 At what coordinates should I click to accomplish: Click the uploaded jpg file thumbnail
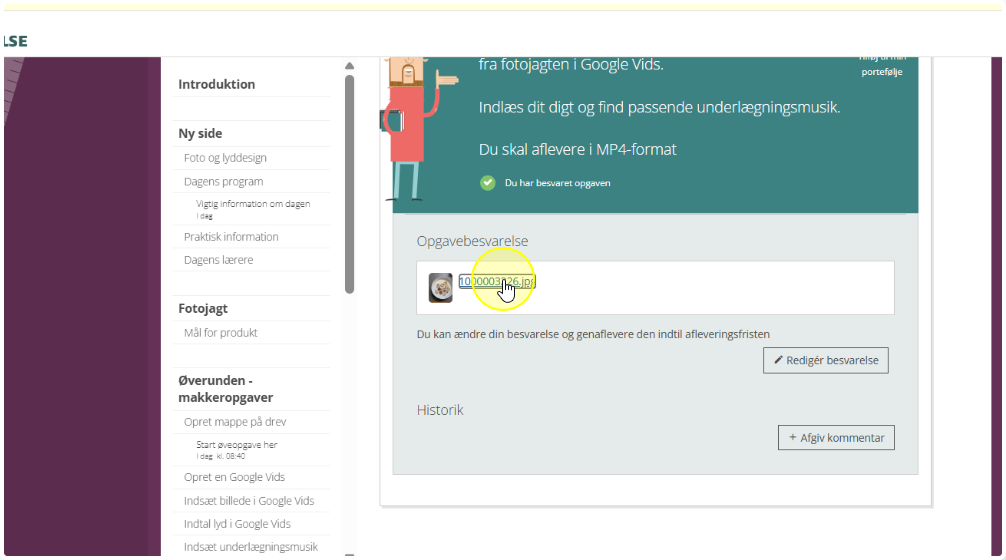(440, 288)
